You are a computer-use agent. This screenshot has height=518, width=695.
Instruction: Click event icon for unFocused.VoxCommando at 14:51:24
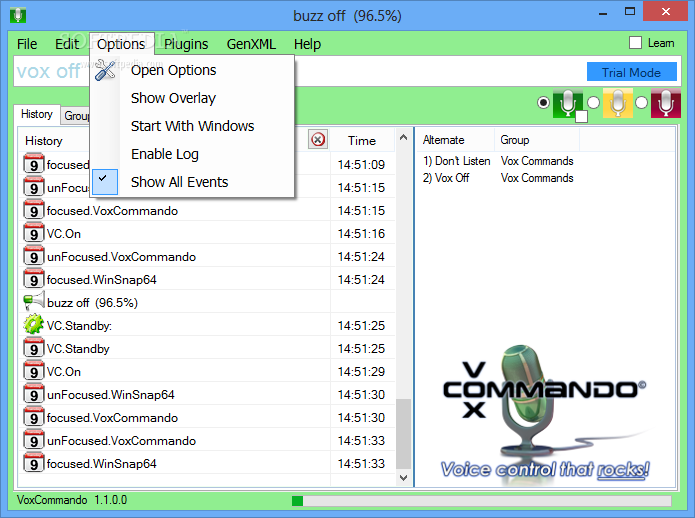(34, 256)
